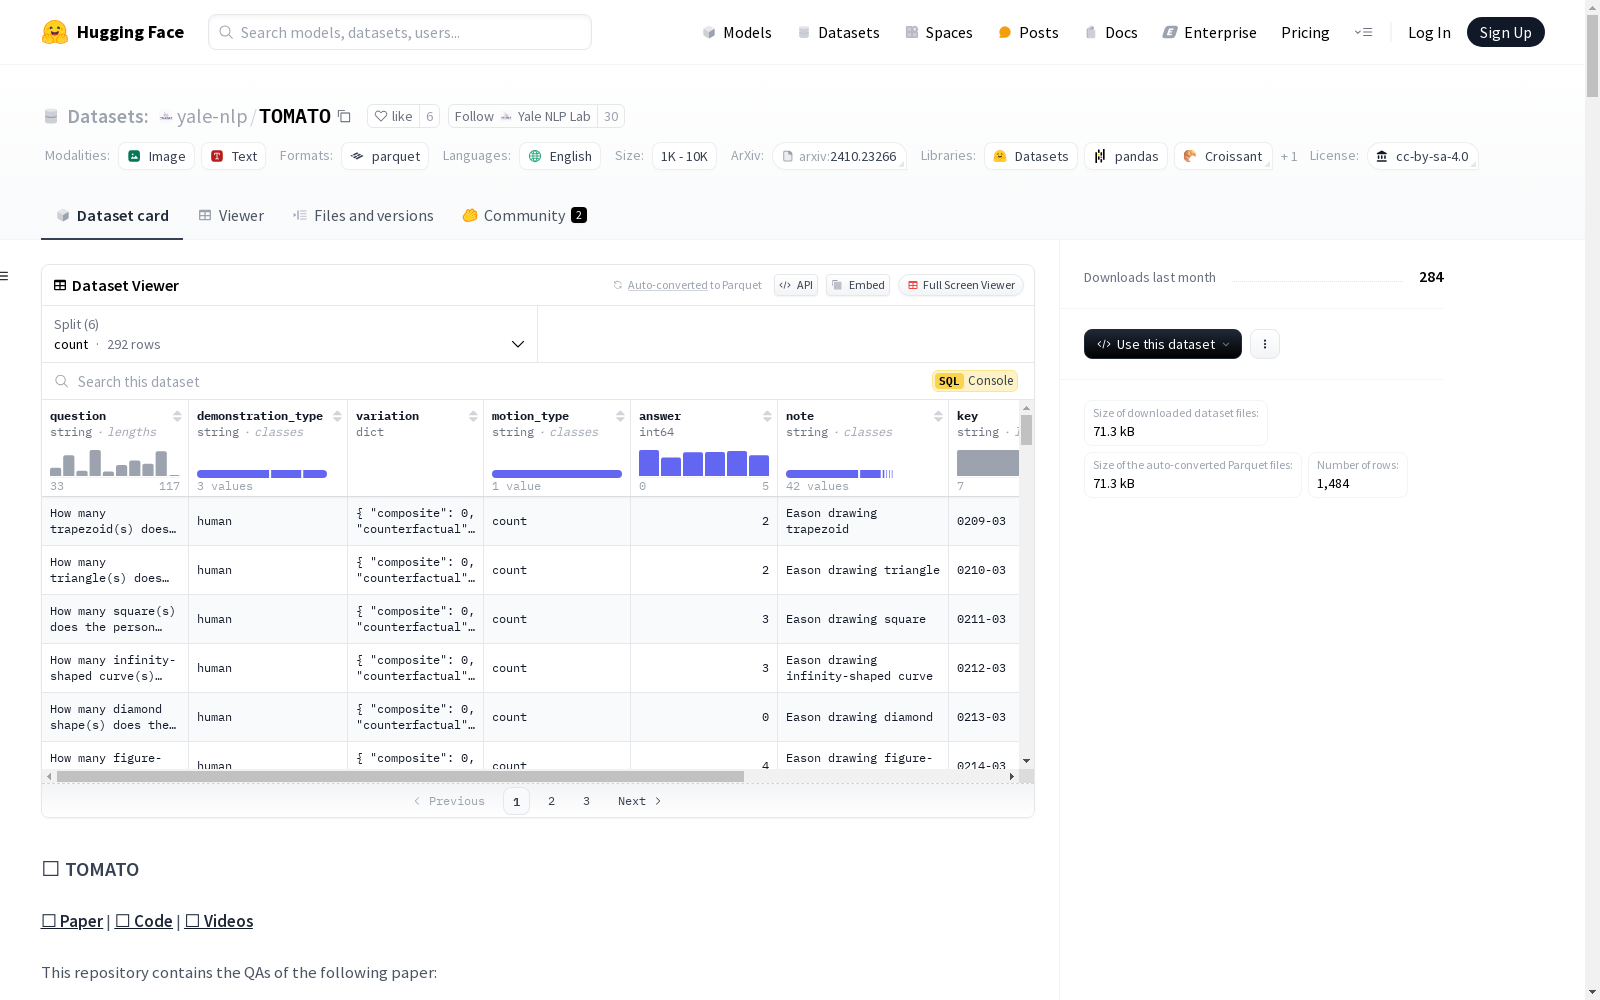
Task: Open Docs in the top navigation
Action: tap(1111, 32)
